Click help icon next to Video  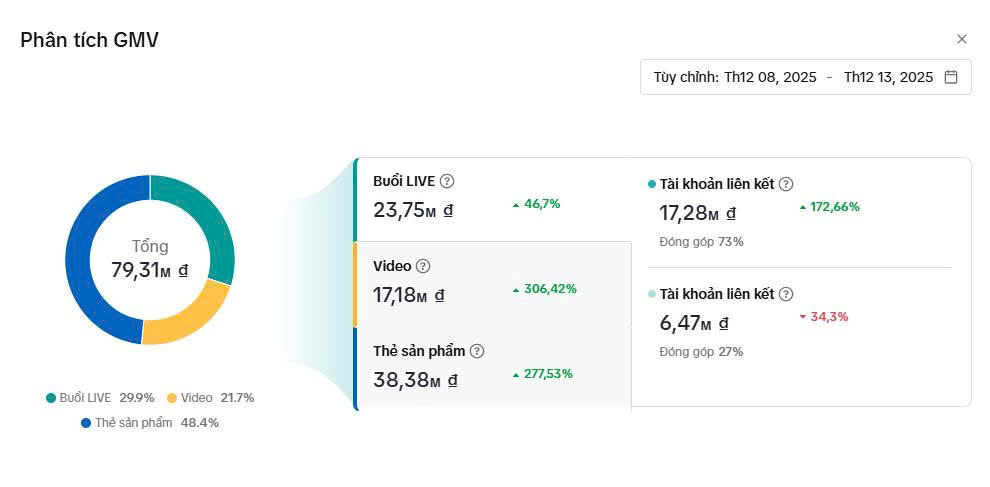[423, 266]
